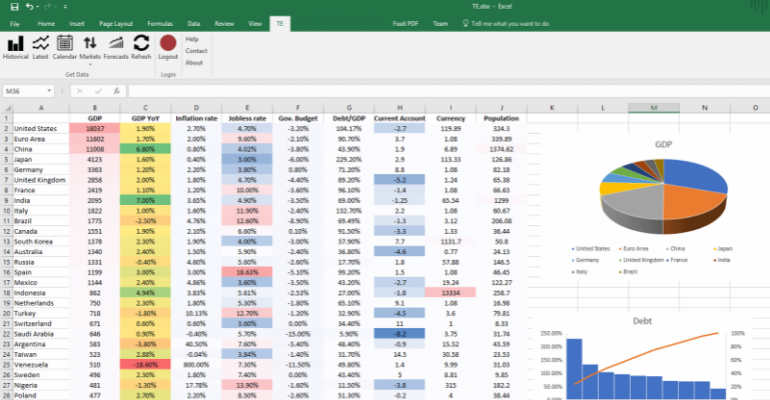Image resolution: width=770 pixels, height=400 pixels.
Task: Switch to the Home tab
Action: tap(46, 24)
